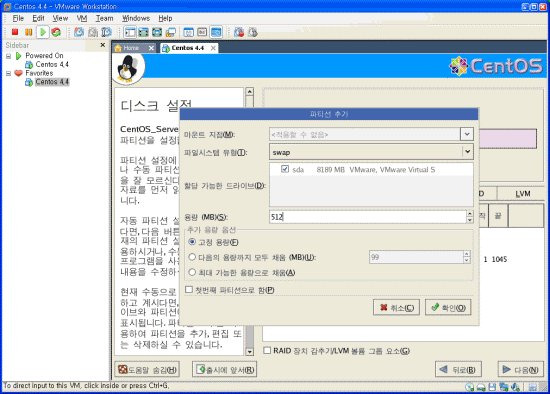This screenshot has height=394, width=550.
Task: Open the 마운트 지점 dropdown arrow
Action: tap(467, 134)
